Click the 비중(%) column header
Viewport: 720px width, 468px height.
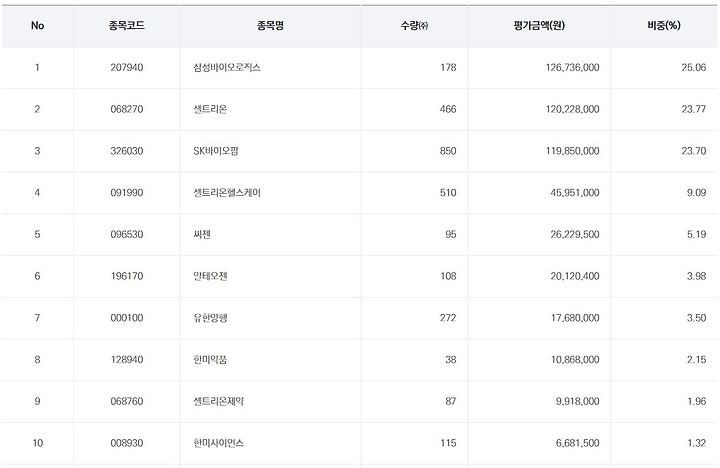point(664,26)
